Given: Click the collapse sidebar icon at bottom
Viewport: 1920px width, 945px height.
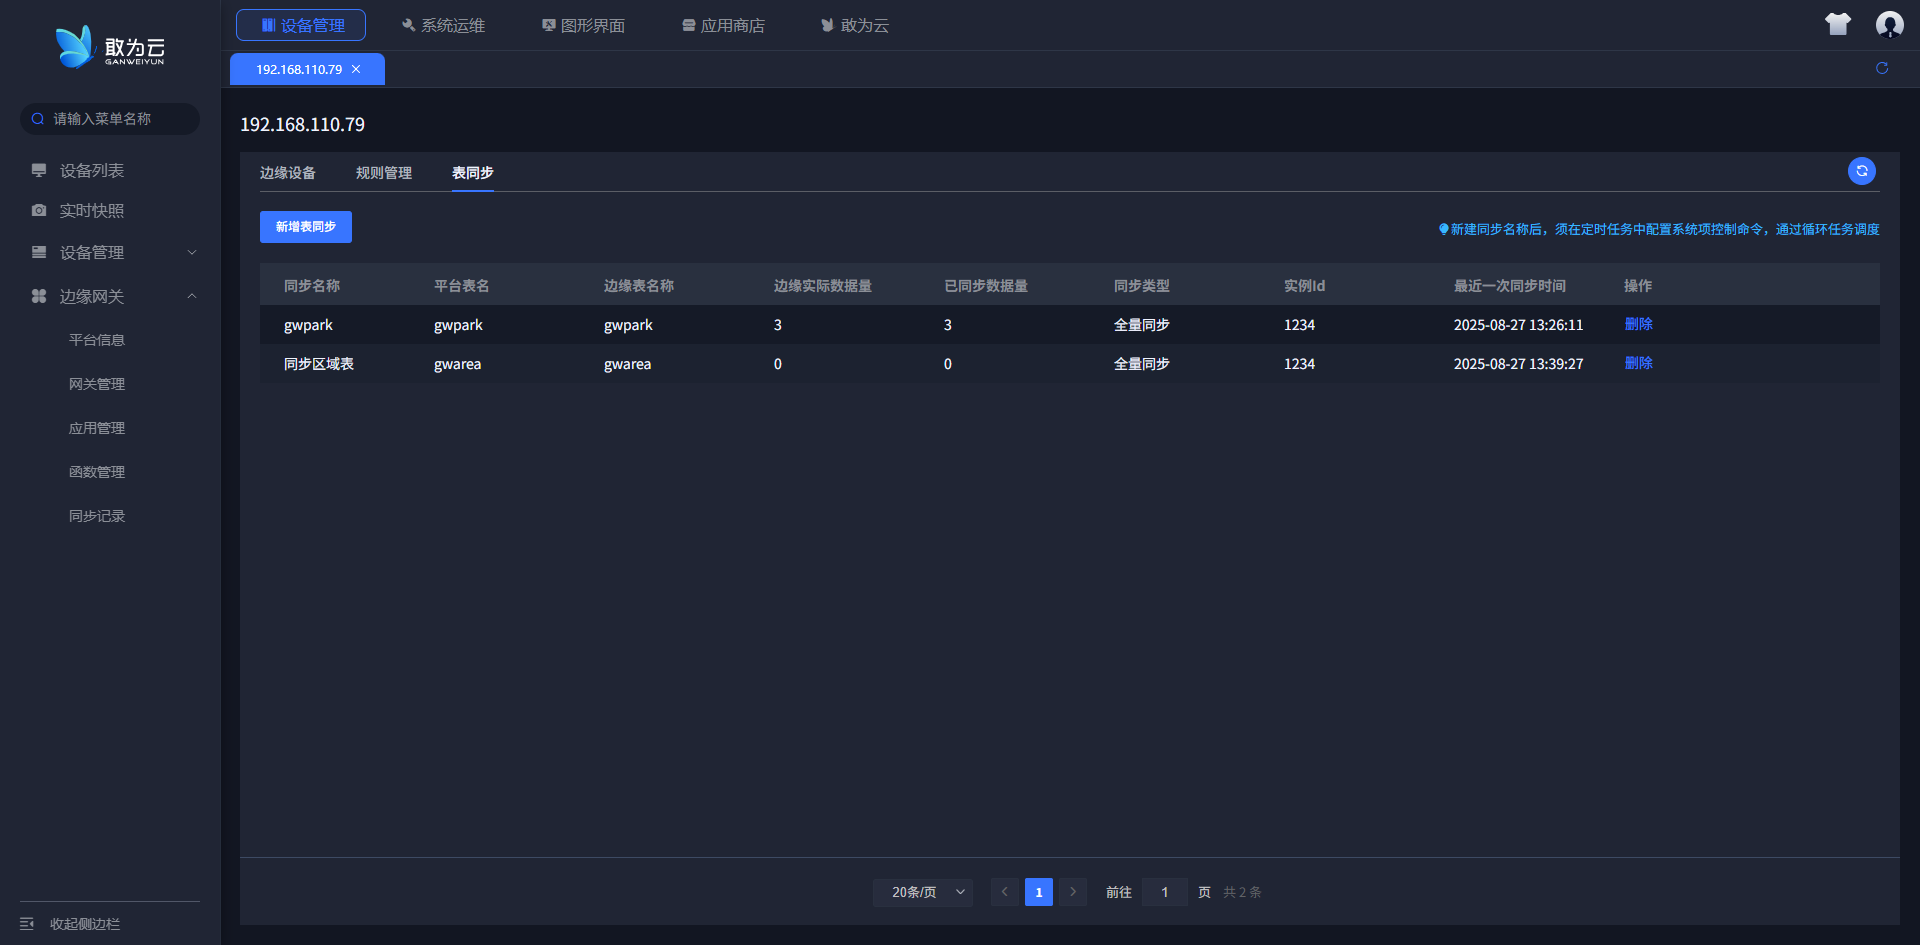Looking at the screenshot, I should pos(27,923).
